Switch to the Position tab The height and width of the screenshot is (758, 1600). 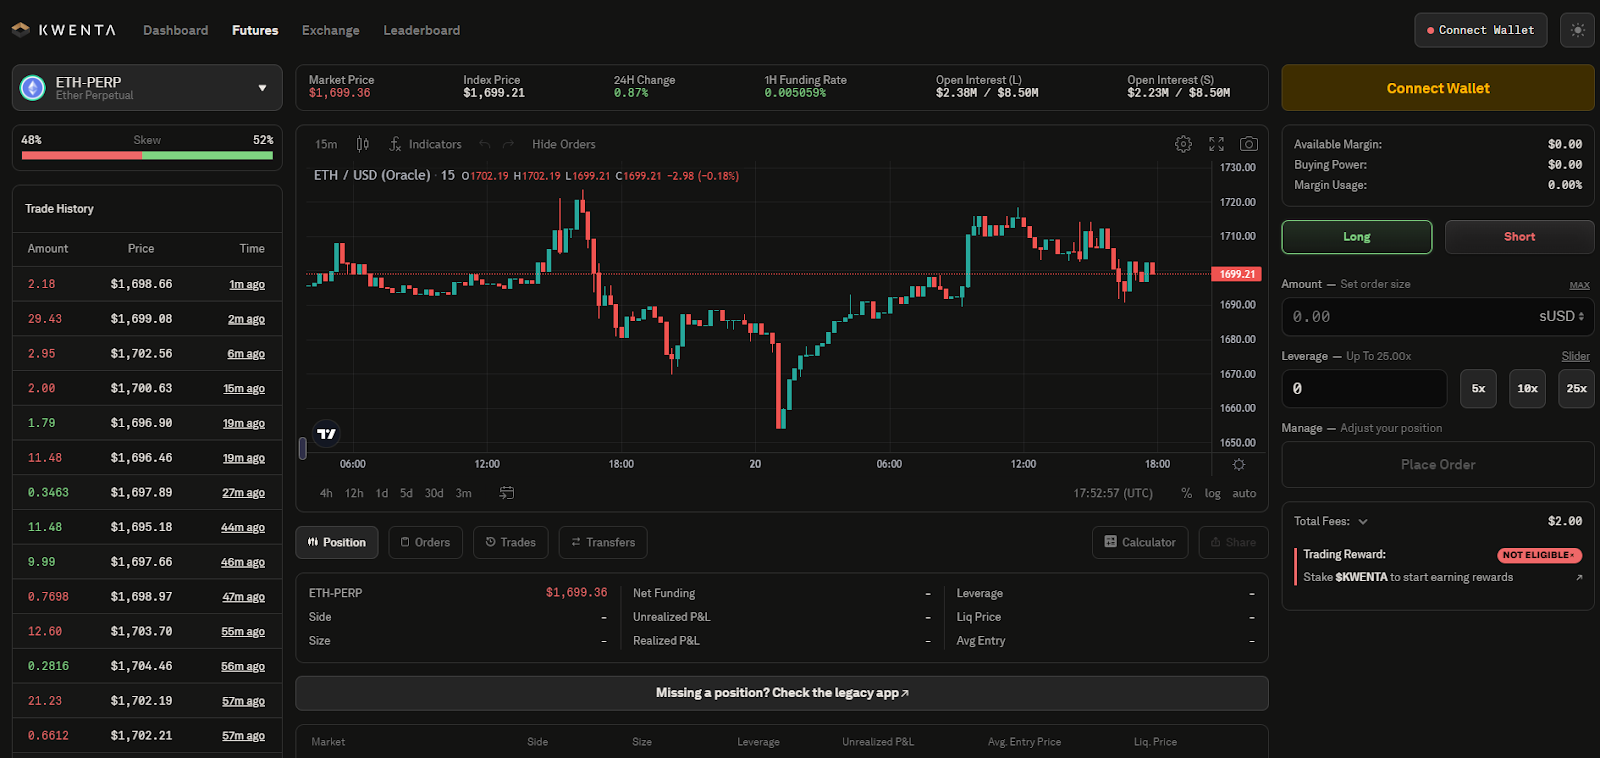pyautogui.click(x=337, y=542)
